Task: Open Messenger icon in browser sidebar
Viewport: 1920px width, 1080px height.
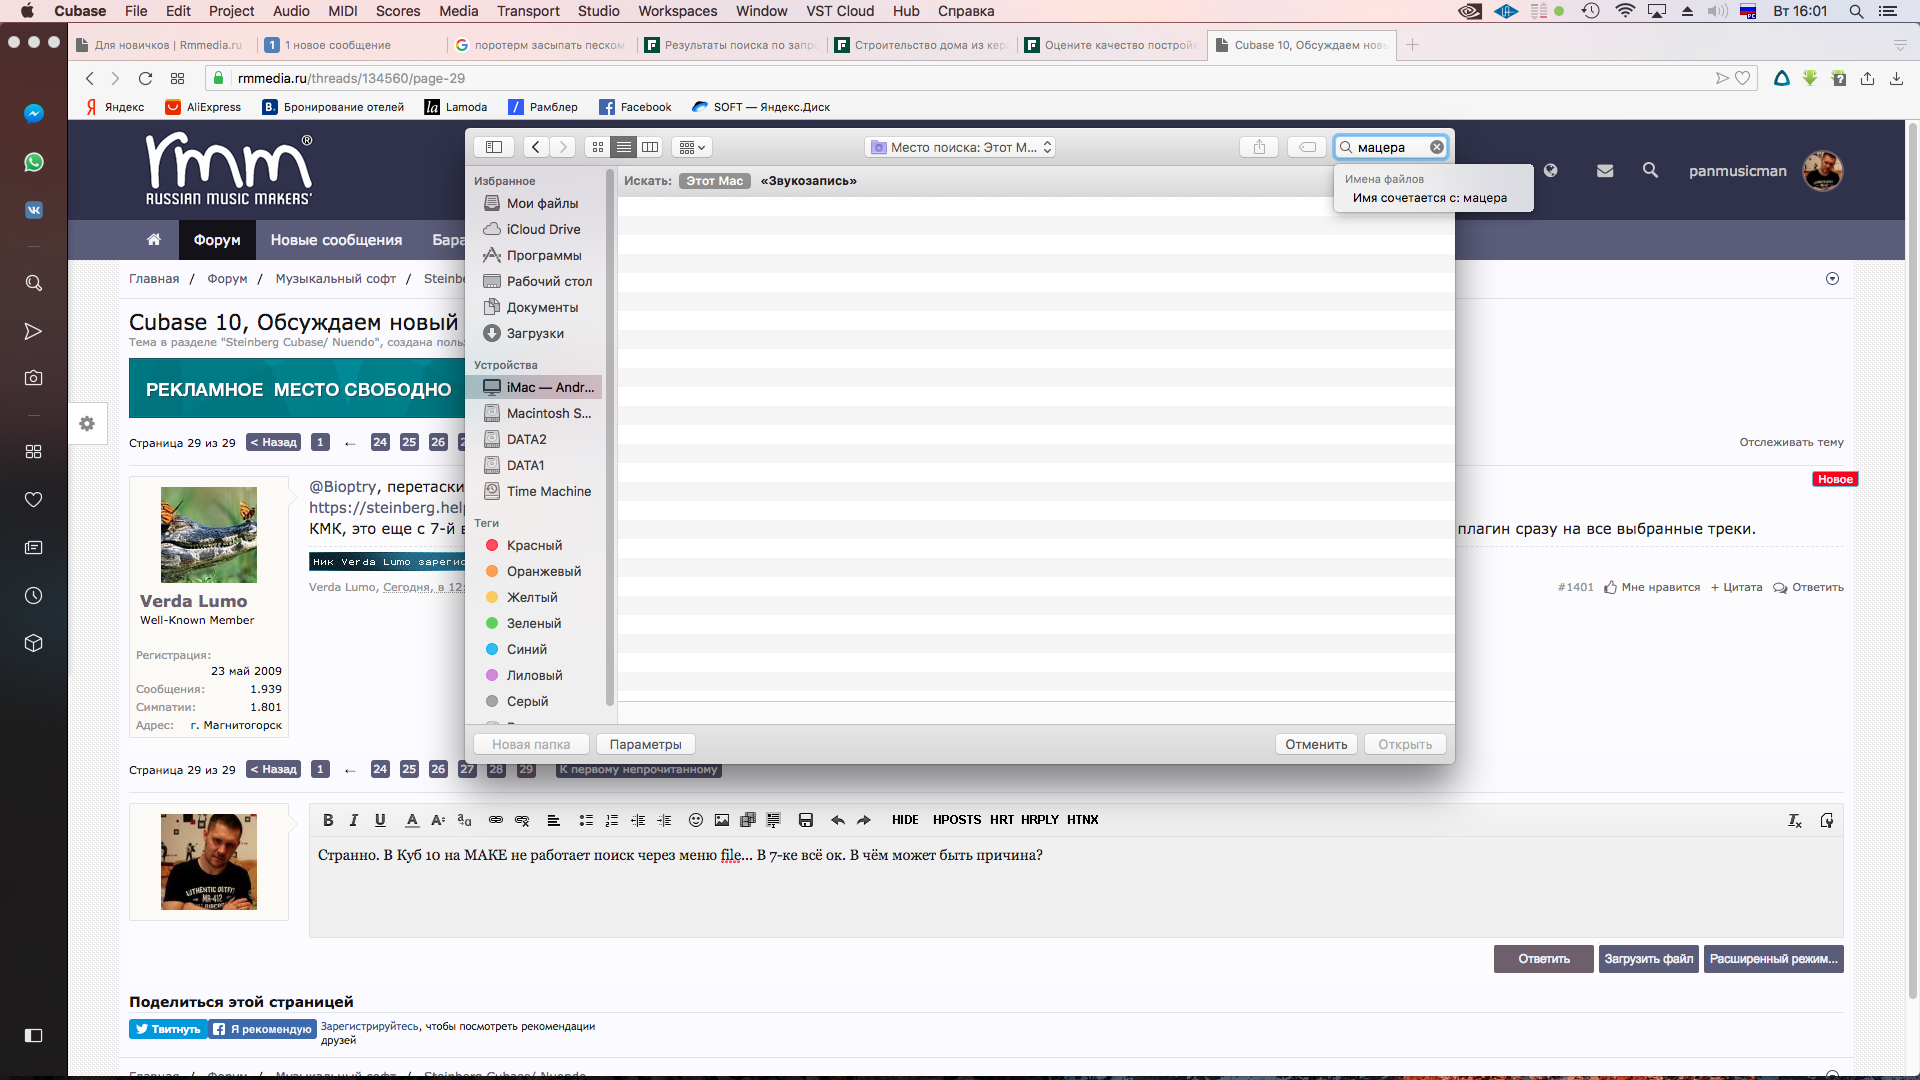Action: point(33,114)
